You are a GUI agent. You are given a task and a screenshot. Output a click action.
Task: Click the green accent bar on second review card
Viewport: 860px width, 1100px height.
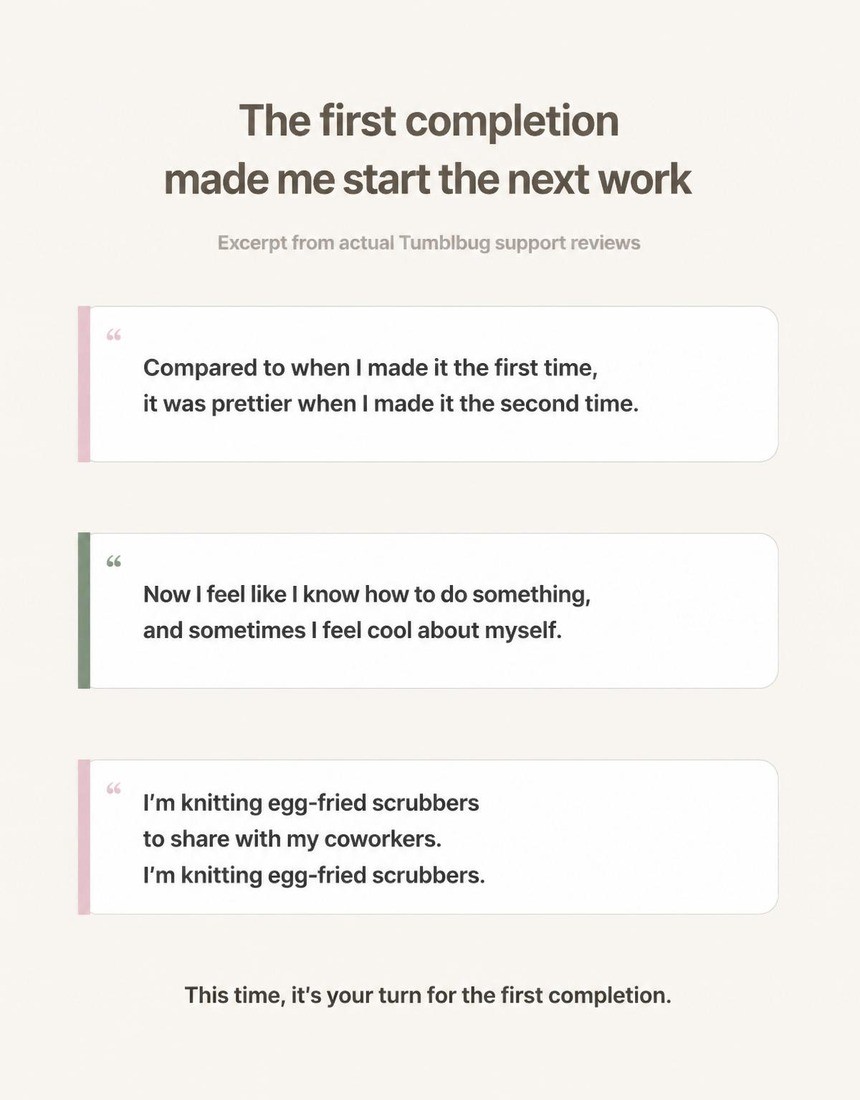click(x=84, y=610)
